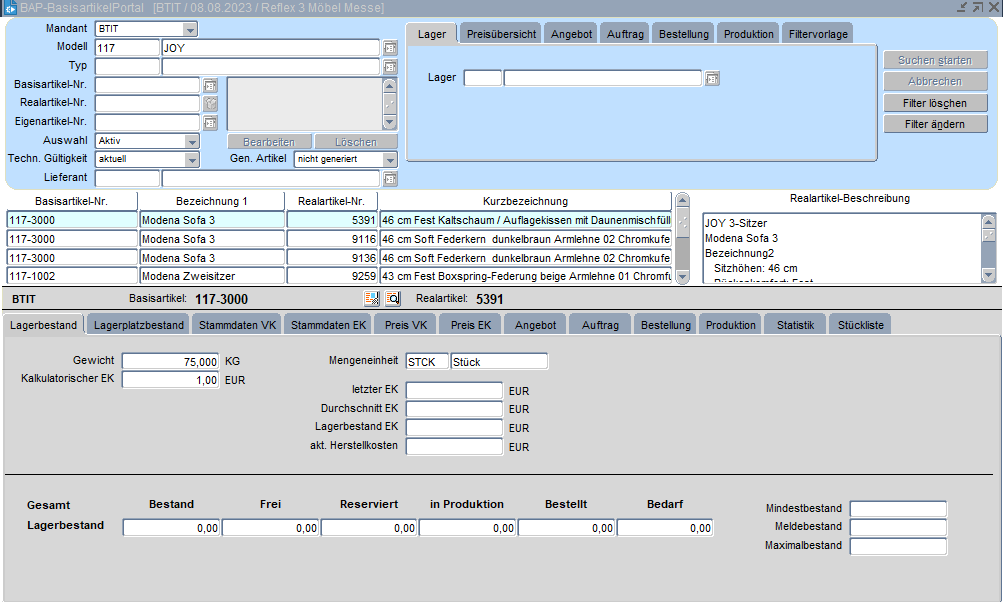Select the Stammdaten VK tab
This screenshot has height=602, width=1003.
point(237,325)
